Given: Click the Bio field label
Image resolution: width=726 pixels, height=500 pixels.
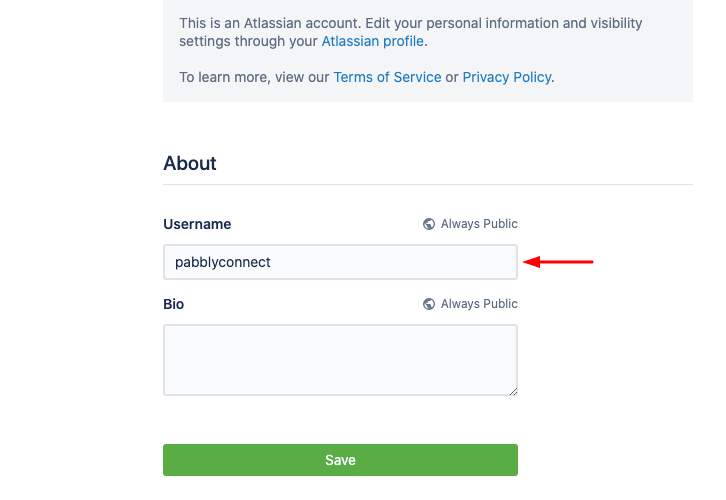Looking at the screenshot, I should pos(174,304).
